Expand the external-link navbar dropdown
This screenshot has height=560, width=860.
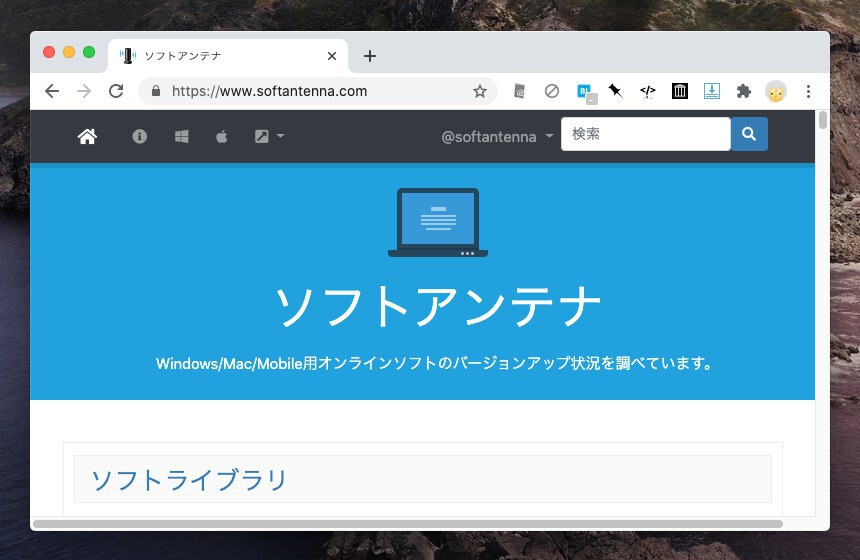click(269, 137)
